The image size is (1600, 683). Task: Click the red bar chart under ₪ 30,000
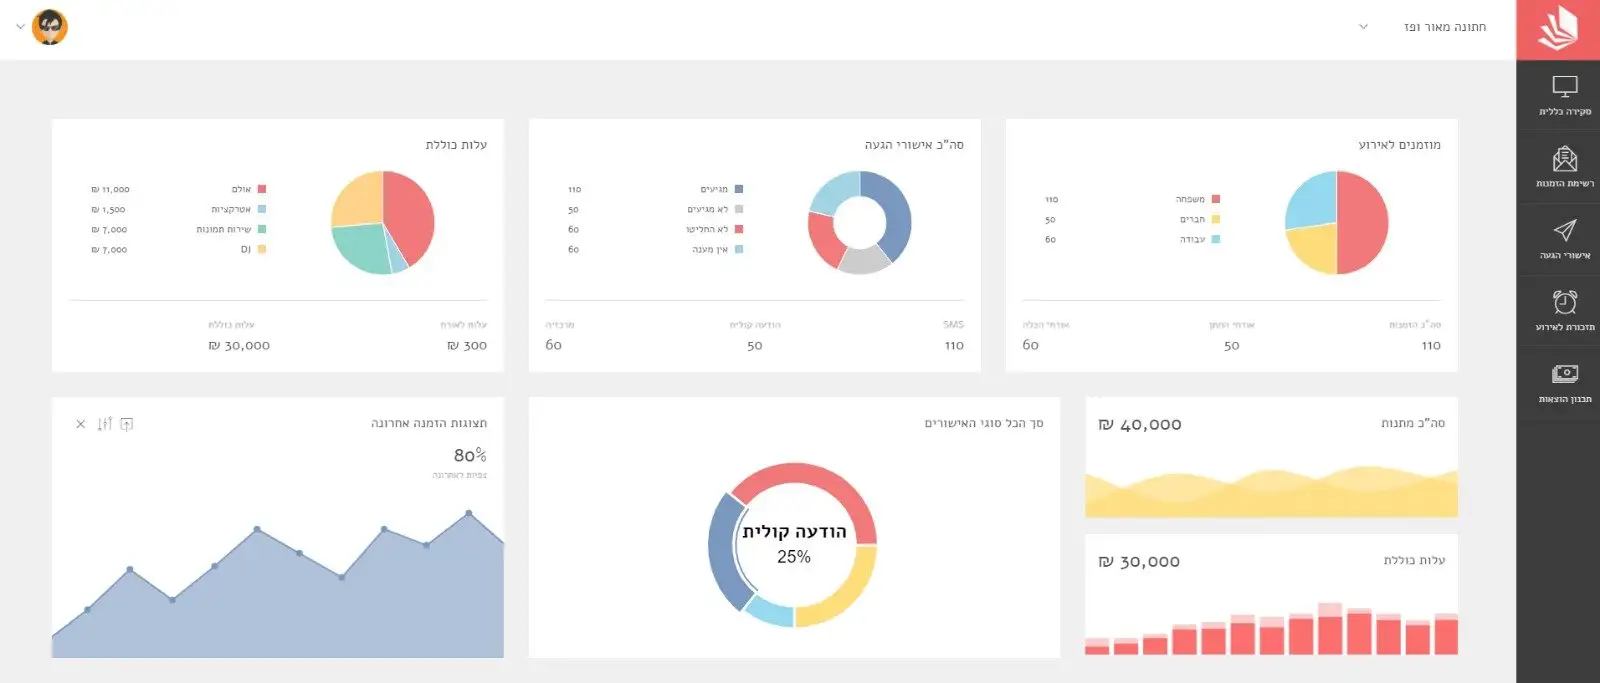[x=1271, y=628]
